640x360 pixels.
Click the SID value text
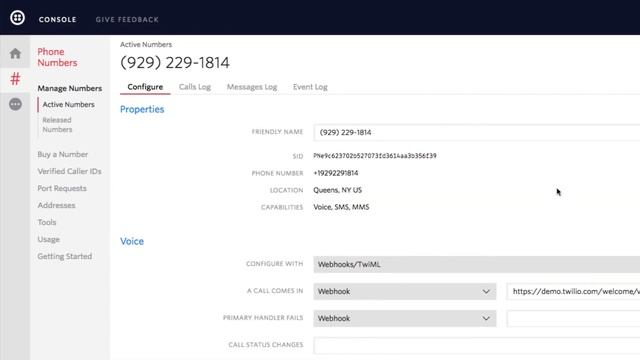(x=375, y=156)
